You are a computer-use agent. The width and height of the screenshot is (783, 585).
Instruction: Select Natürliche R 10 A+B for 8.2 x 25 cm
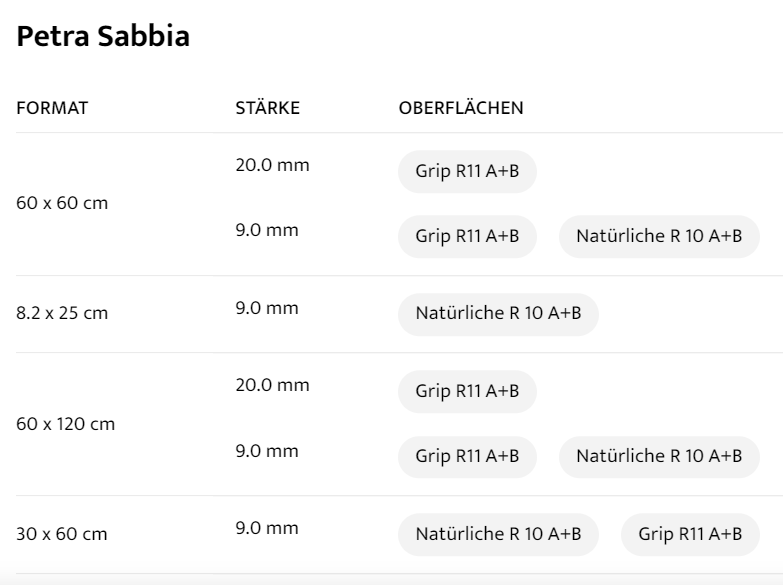[x=498, y=314]
